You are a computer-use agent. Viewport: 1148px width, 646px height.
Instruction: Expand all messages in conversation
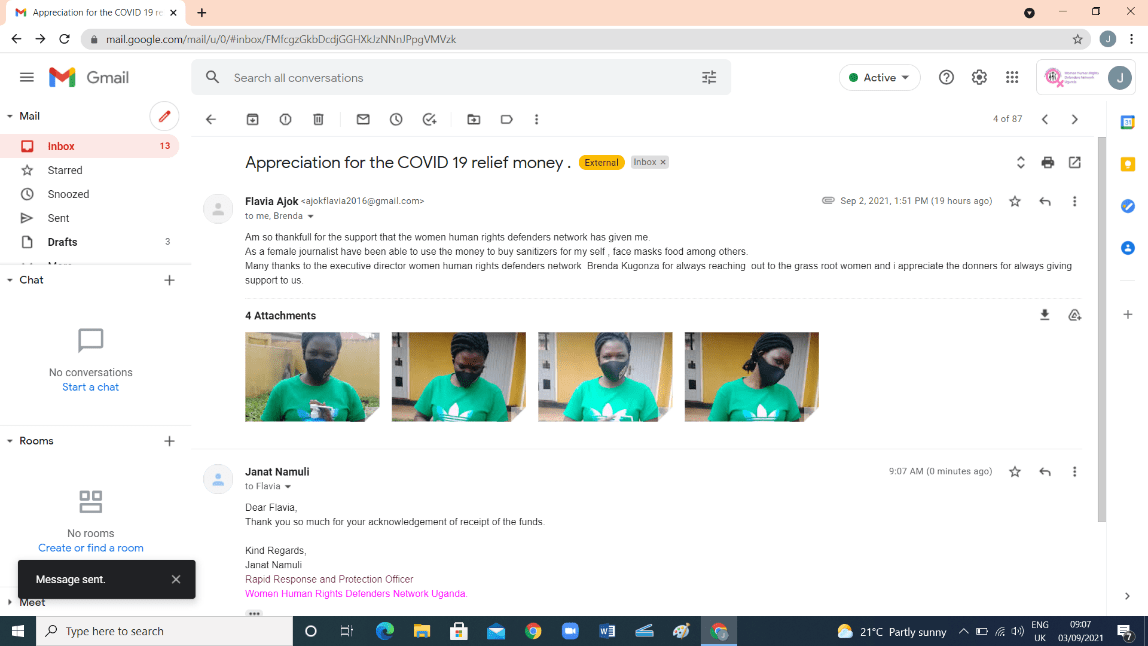pyautogui.click(x=1021, y=163)
